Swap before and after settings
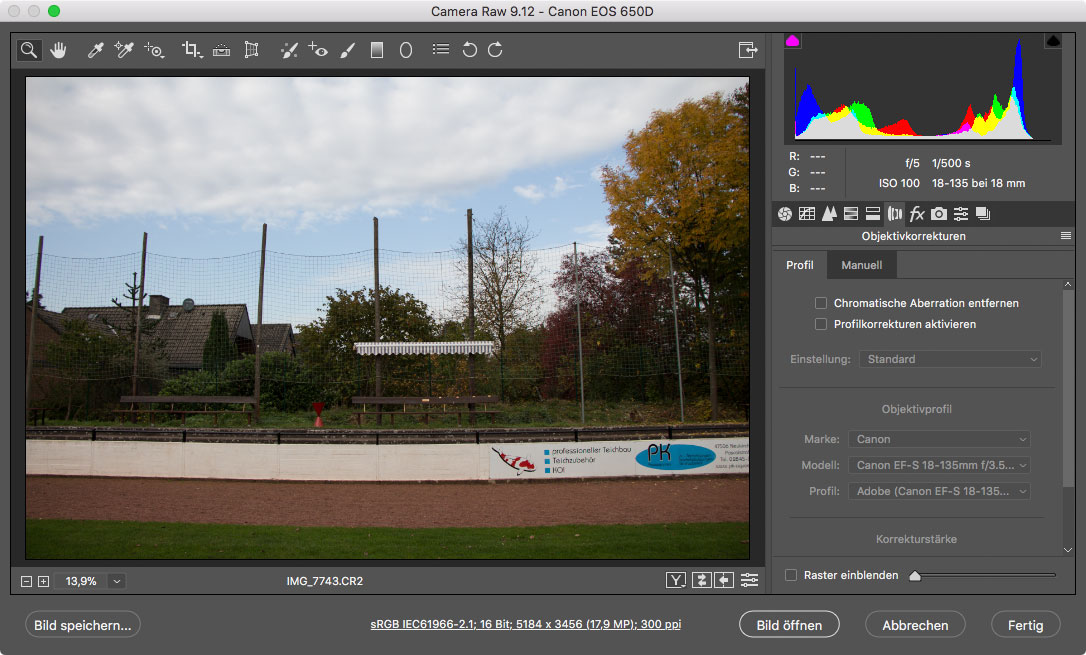 pyautogui.click(x=702, y=580)
